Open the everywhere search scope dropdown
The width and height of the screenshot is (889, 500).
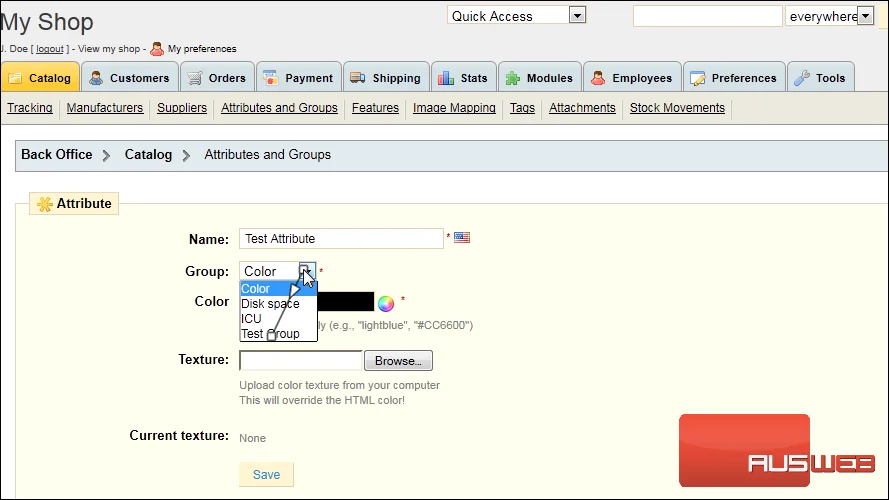click(x=829, y=16)
